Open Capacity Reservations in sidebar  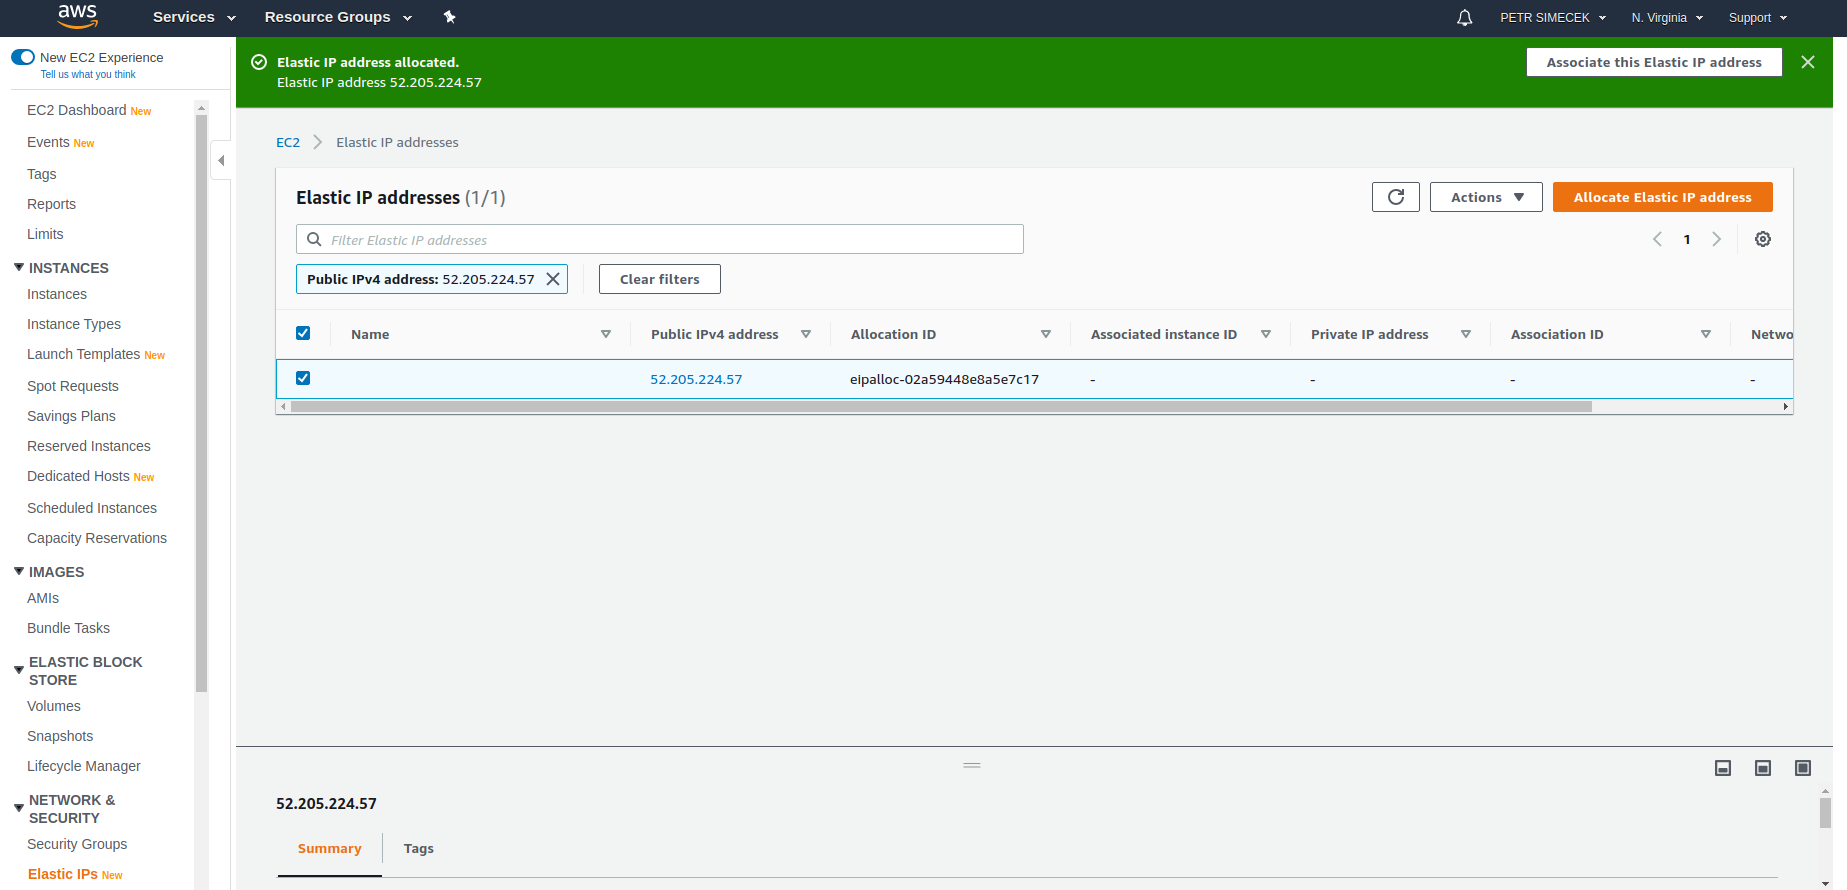click(97, 538)
